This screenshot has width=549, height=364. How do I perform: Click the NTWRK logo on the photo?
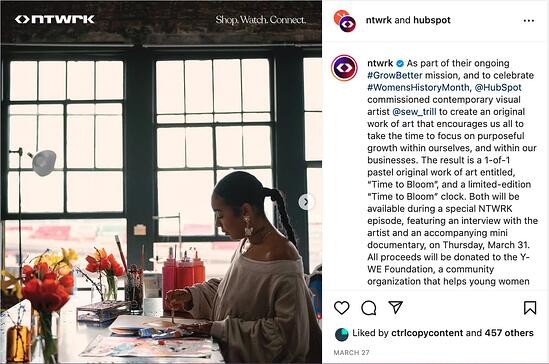[x=55, y=19]
